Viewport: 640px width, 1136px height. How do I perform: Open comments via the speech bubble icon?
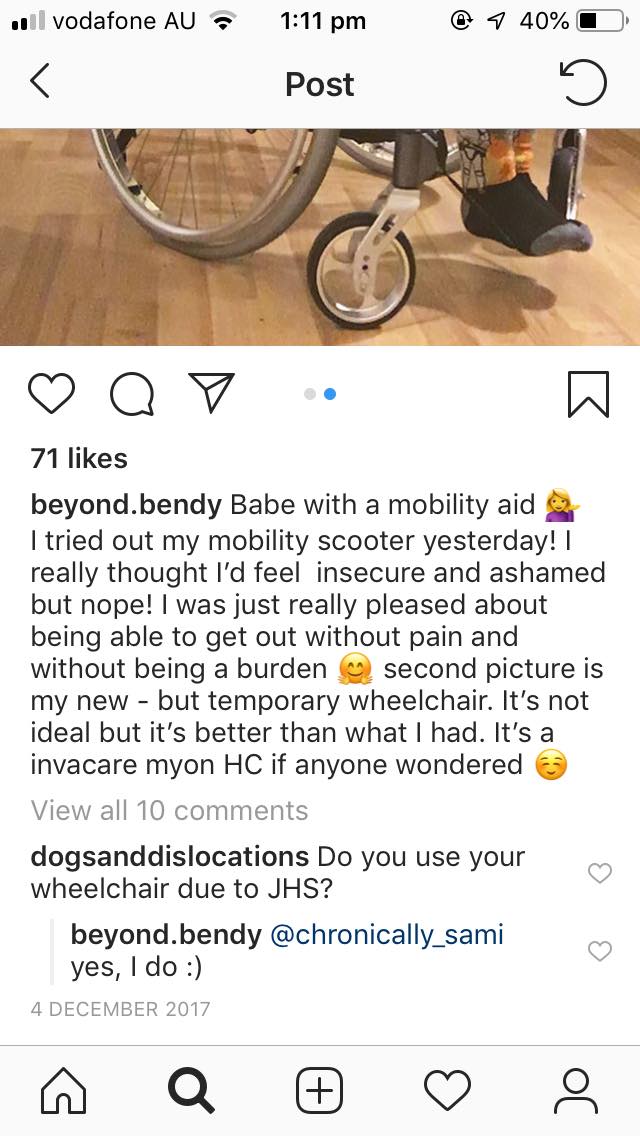click(132, 395)
